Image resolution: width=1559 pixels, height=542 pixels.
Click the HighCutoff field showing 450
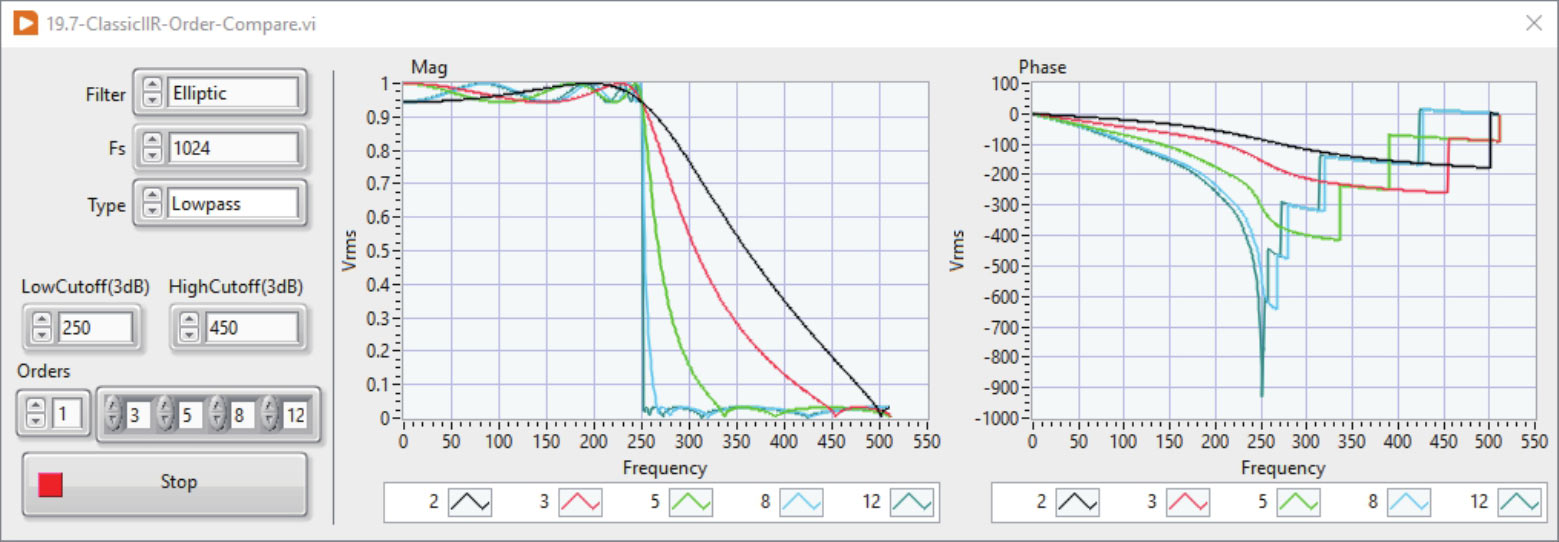tap(250, 327)
